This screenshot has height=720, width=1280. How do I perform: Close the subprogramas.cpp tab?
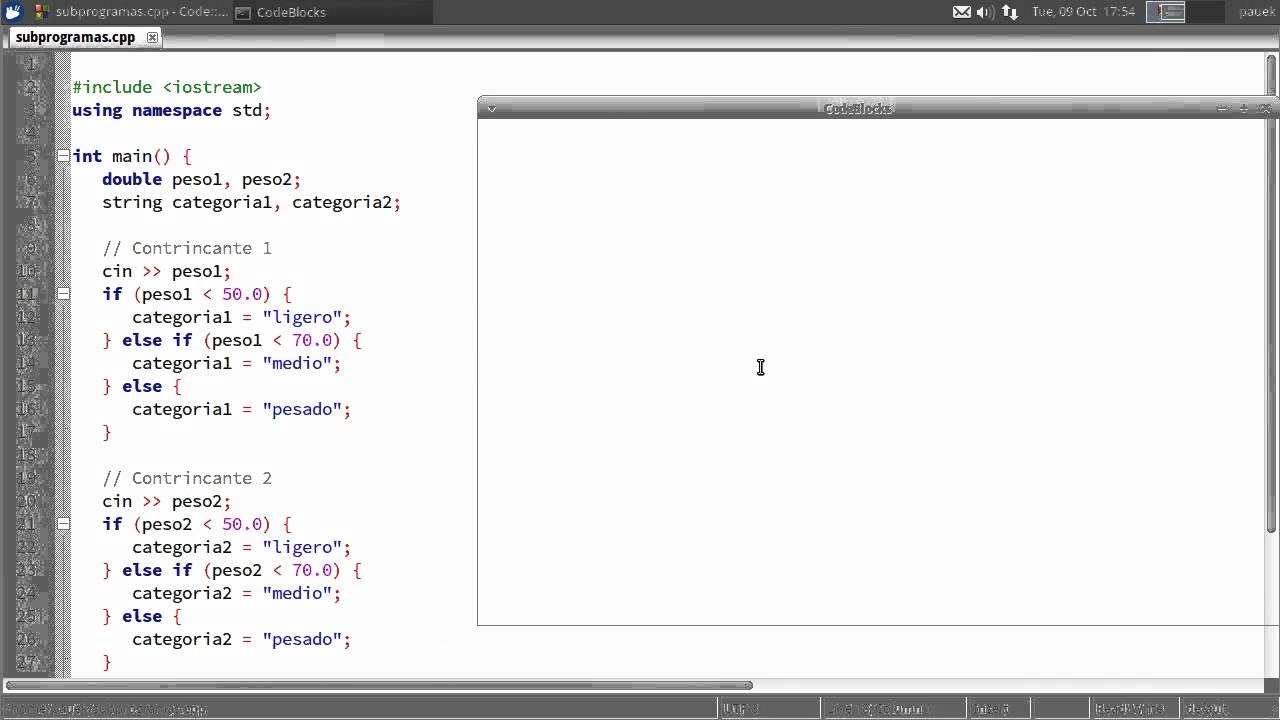click(x=152, y=37)
